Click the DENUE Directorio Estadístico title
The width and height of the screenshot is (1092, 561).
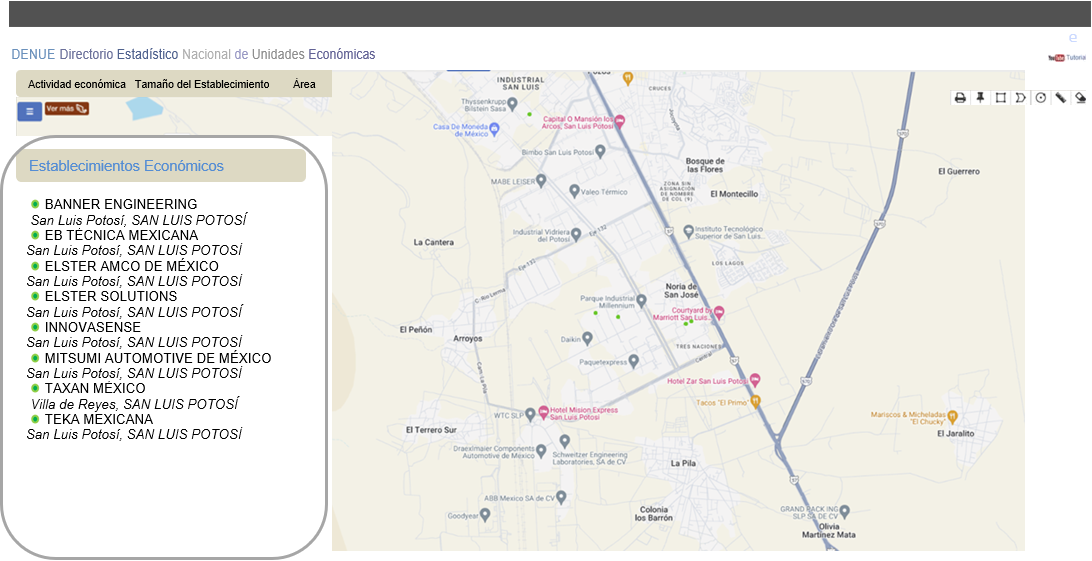point(193,54)
